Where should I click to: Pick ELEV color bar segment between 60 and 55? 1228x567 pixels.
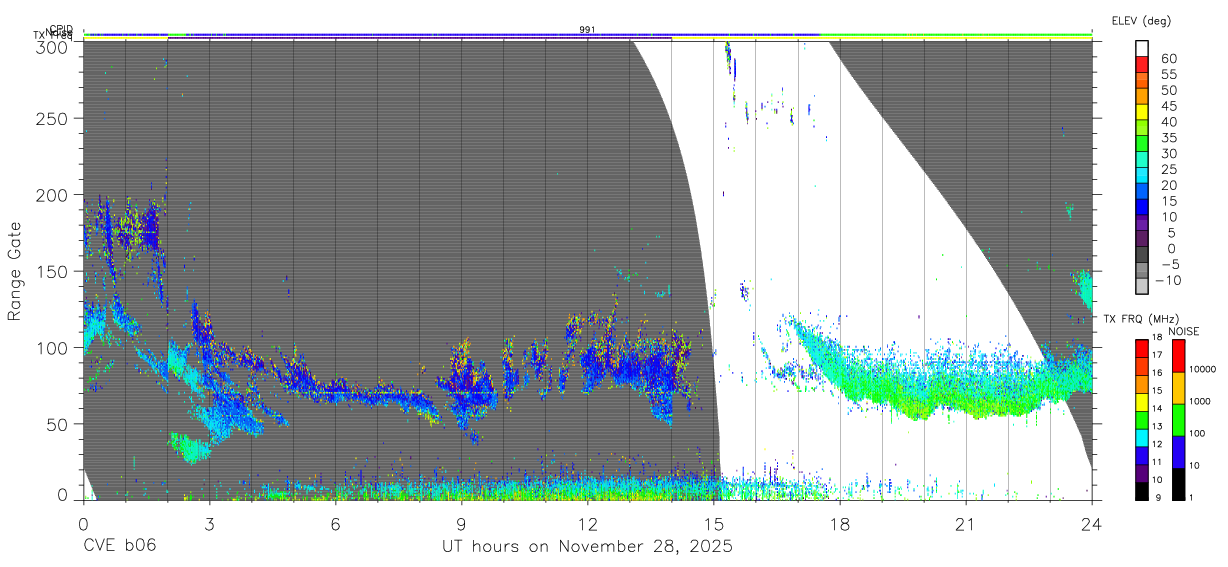1143,64
